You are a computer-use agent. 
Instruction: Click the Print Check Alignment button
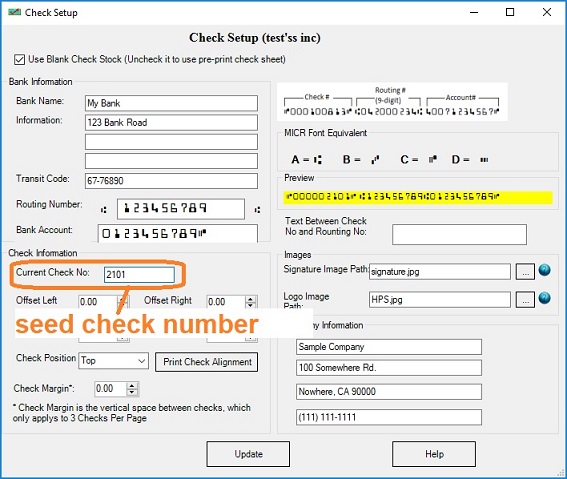click(x=206, y=362)
